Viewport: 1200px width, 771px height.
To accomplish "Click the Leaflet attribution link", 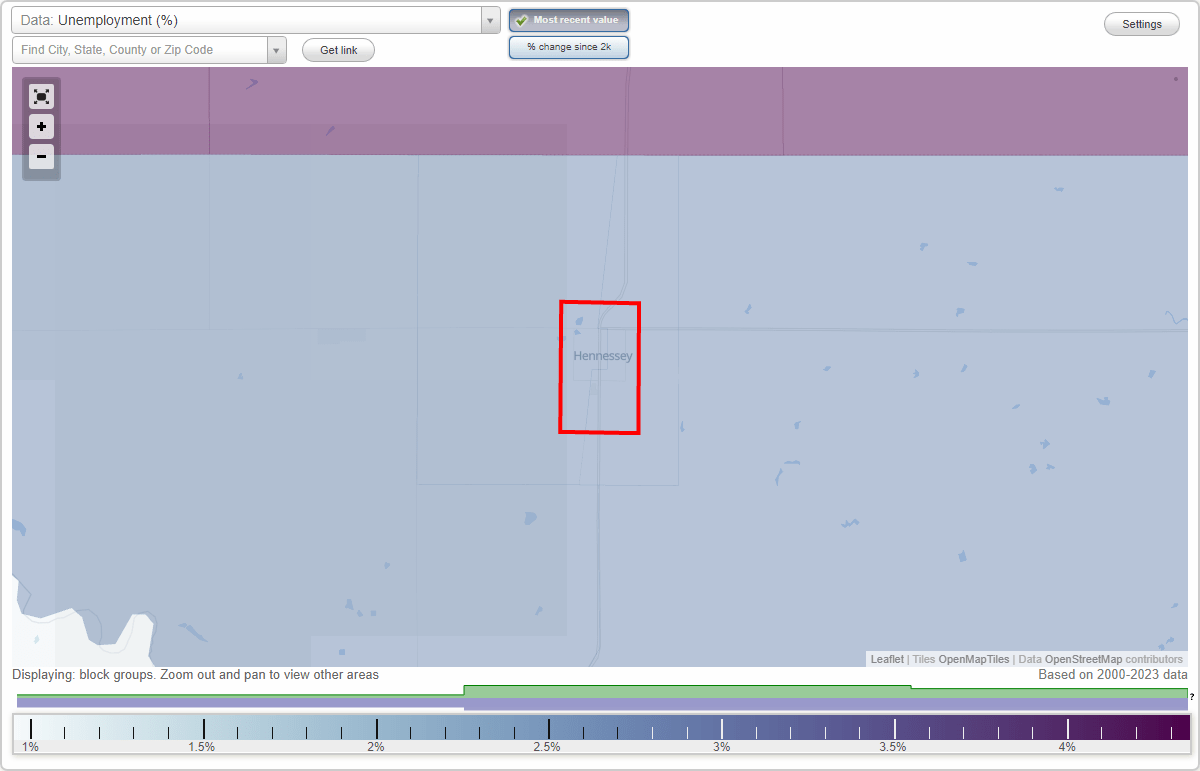I will 887,660.
